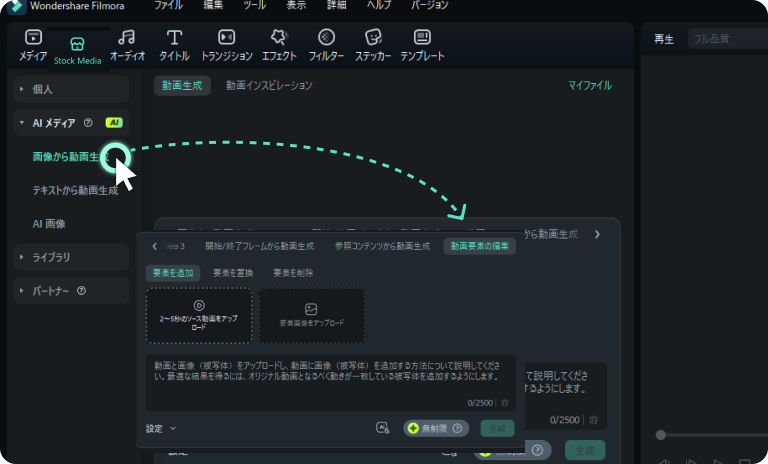Click the 再生 player label
The width and height of the screenshot is (768, 464).
point(664,39)
